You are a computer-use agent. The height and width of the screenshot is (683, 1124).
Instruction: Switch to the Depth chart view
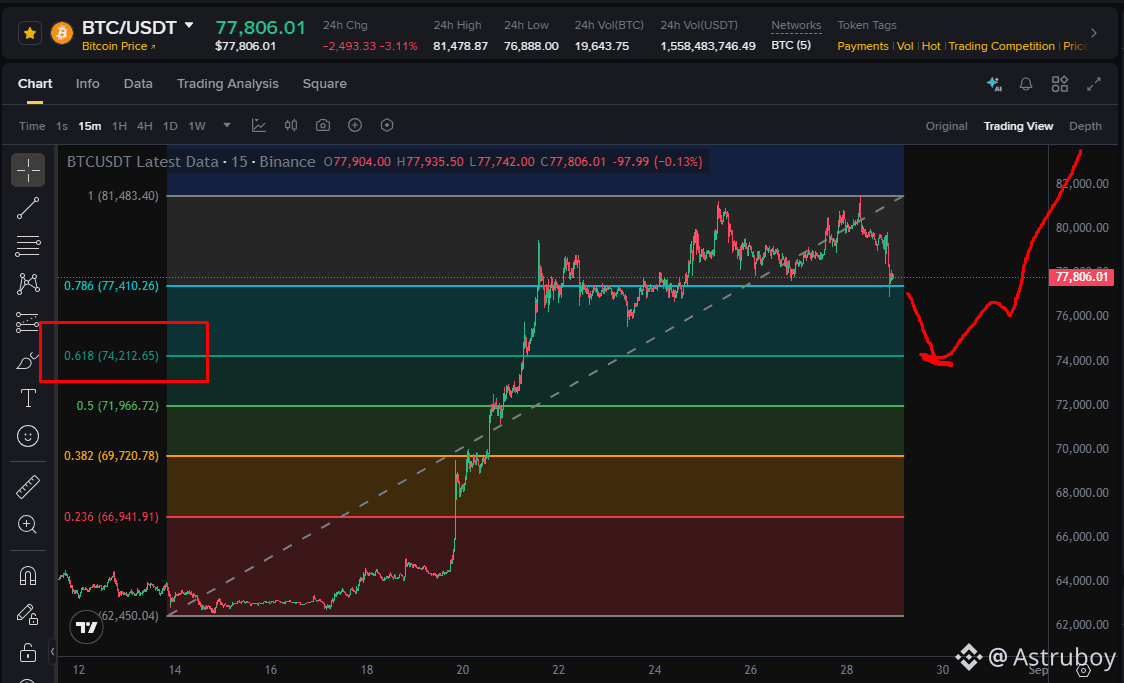coord(1085,126)
